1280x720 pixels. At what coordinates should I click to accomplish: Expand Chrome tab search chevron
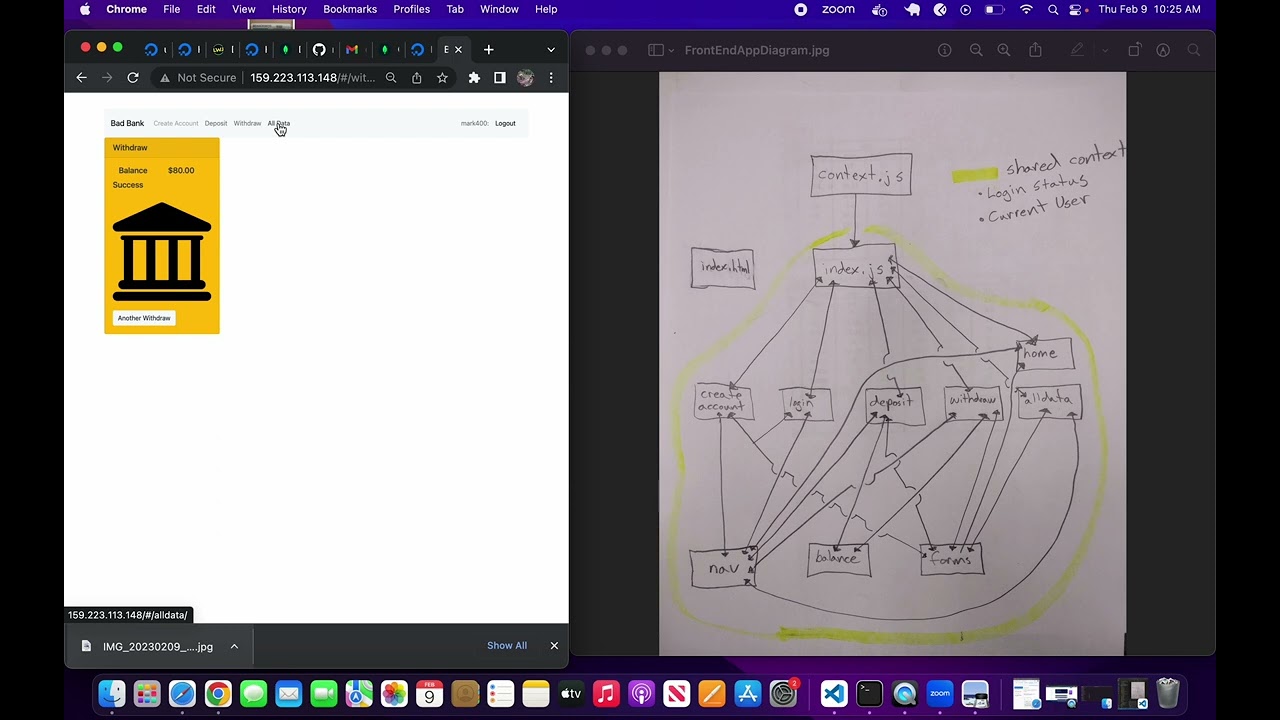551,50
